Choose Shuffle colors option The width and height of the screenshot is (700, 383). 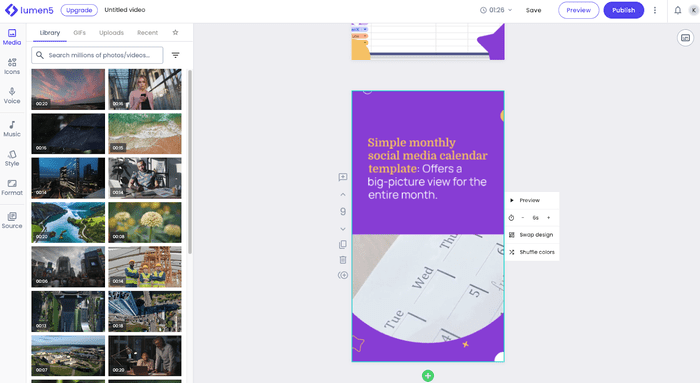[532, 252]
